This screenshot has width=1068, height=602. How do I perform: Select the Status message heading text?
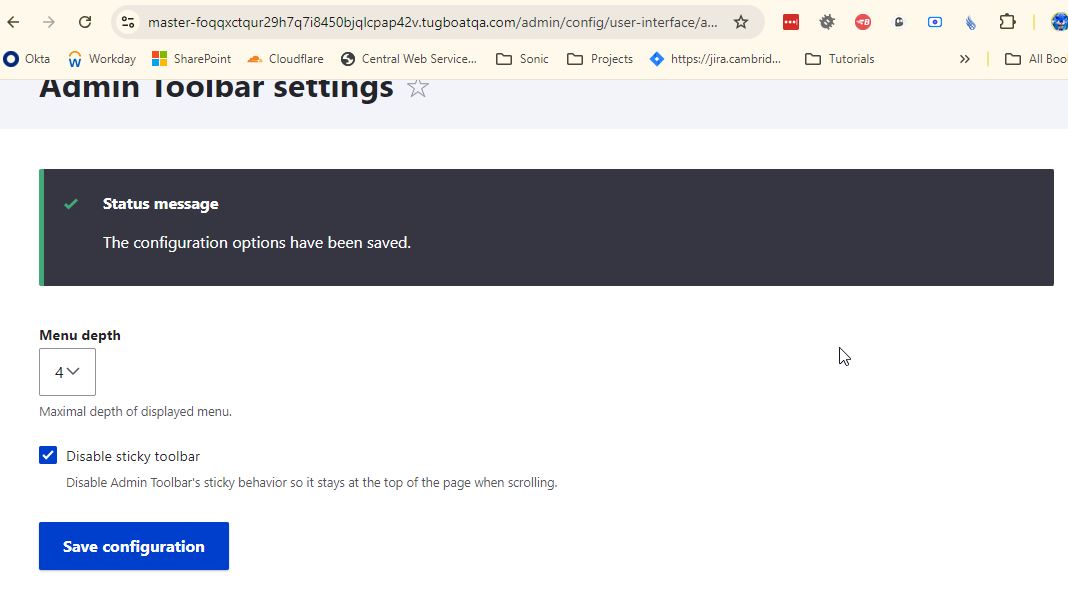pos(161,204)
